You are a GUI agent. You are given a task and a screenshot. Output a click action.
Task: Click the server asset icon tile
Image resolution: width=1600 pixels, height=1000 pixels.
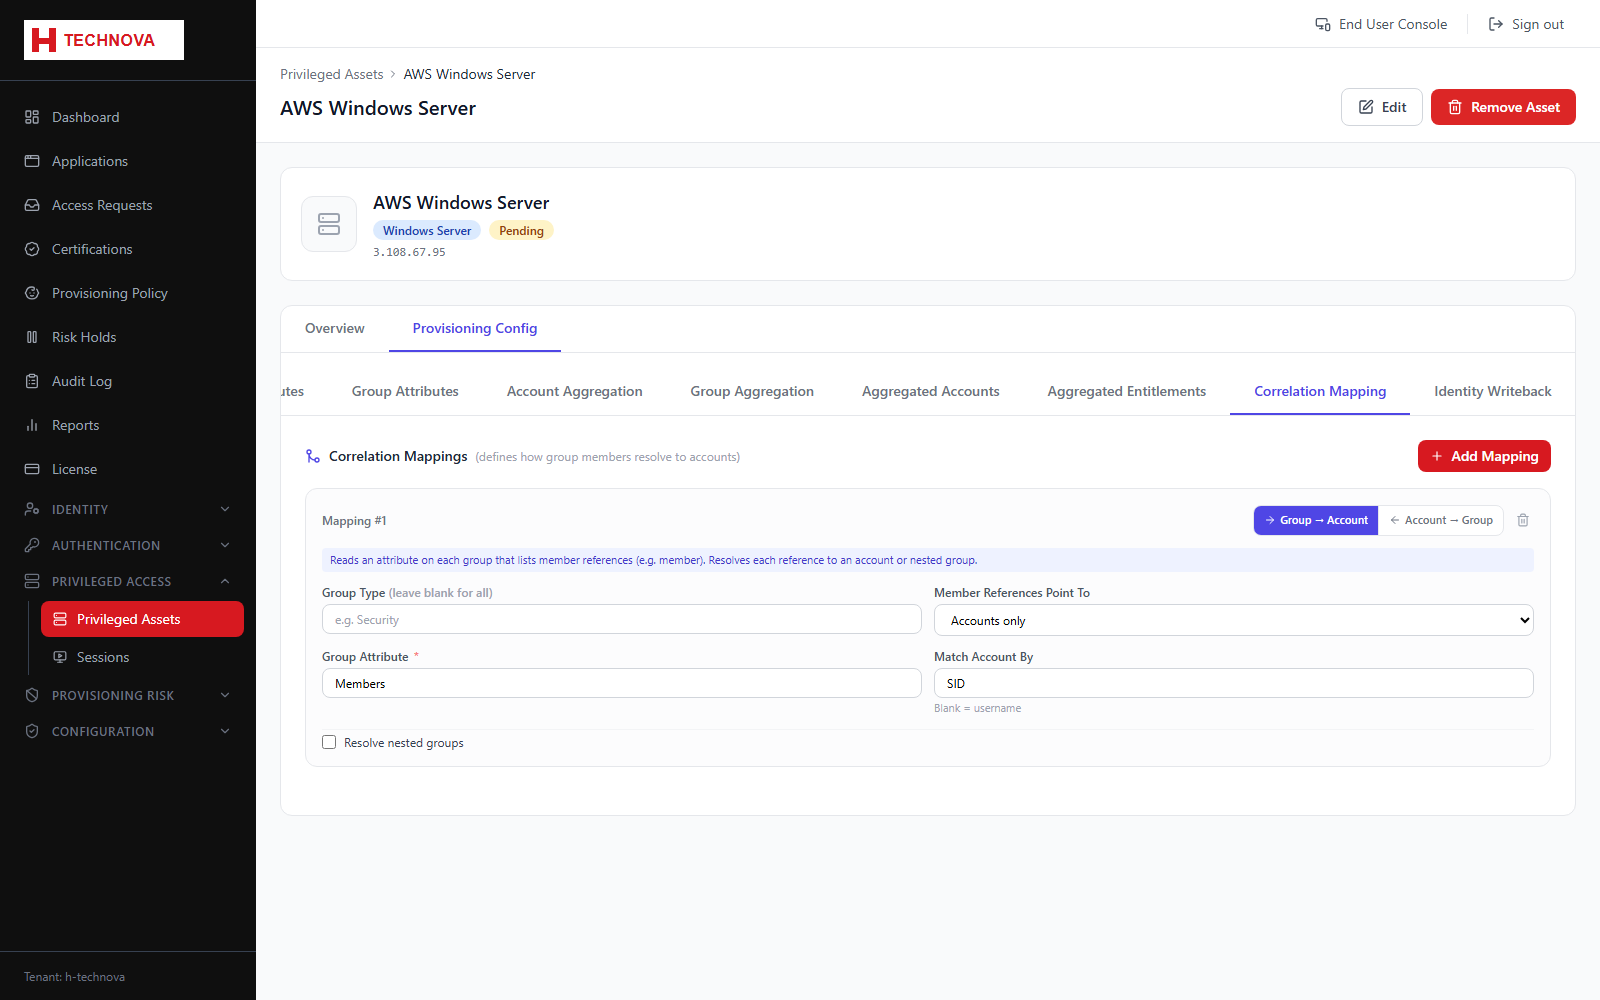coord(329,224)
